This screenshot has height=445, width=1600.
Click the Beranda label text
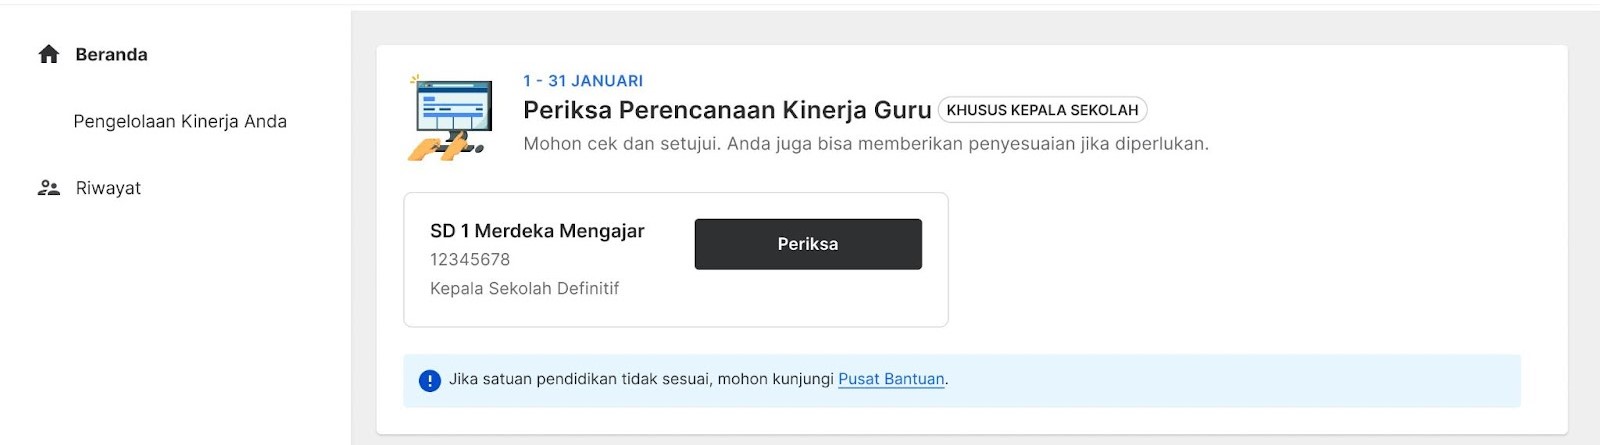point(112,54)
